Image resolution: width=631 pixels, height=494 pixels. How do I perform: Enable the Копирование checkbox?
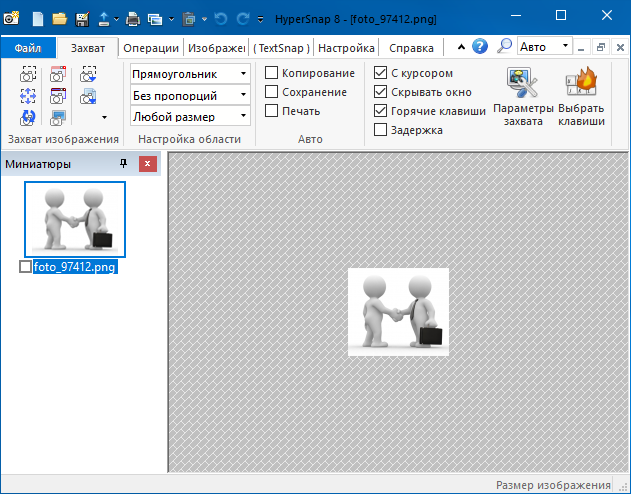[x=272, y=73]
